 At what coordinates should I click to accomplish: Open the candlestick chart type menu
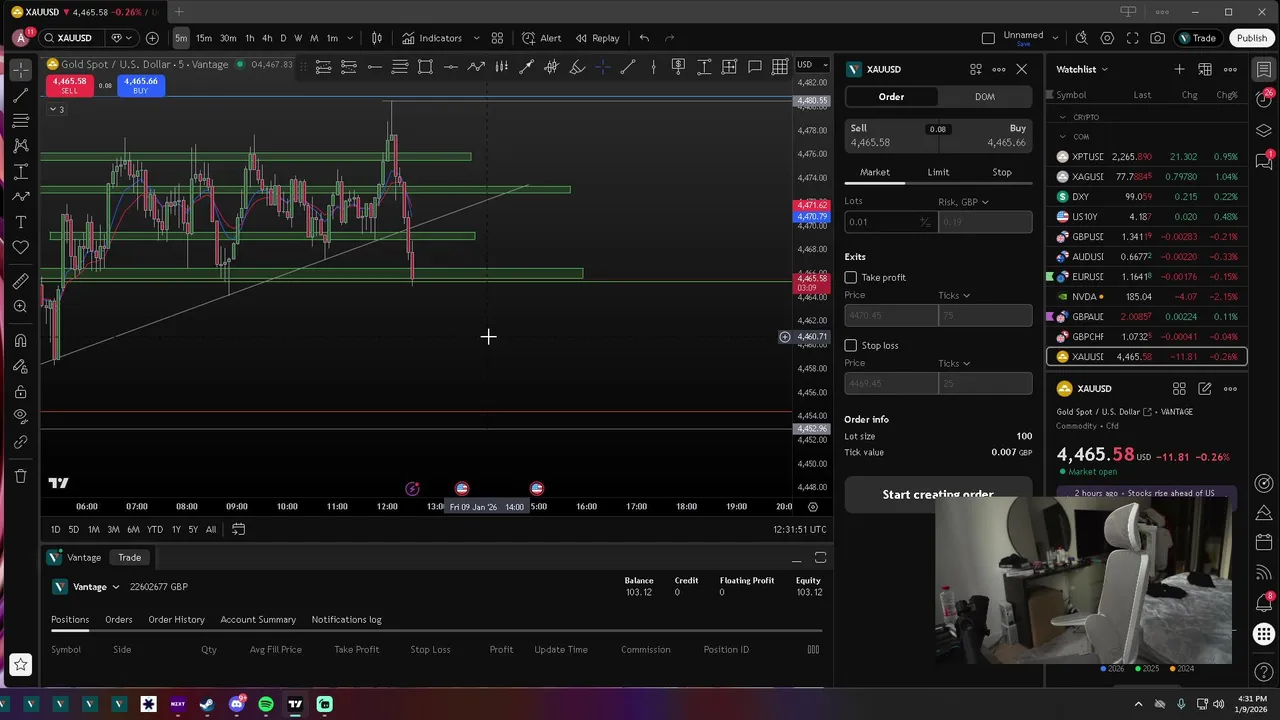(x=377, y=38)
